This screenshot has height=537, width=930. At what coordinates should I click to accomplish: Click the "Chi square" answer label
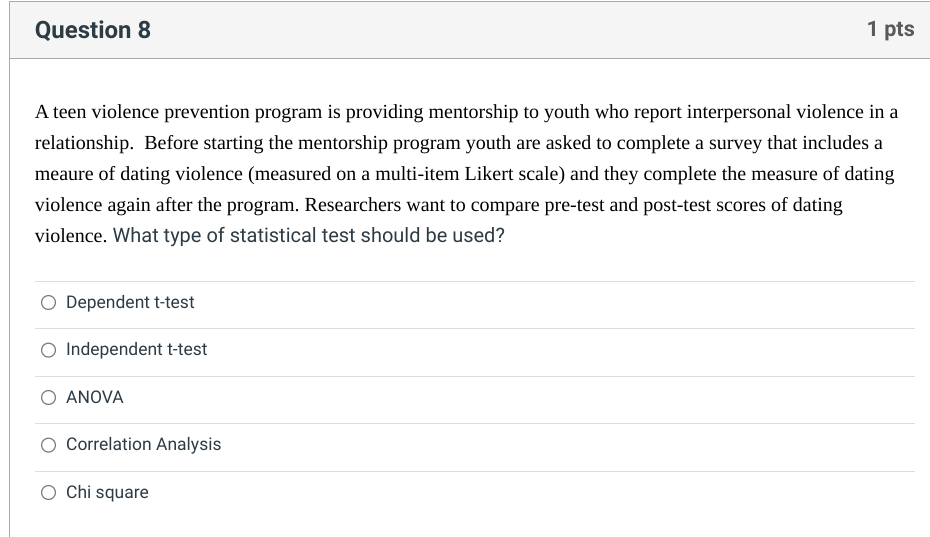point(107,493)
